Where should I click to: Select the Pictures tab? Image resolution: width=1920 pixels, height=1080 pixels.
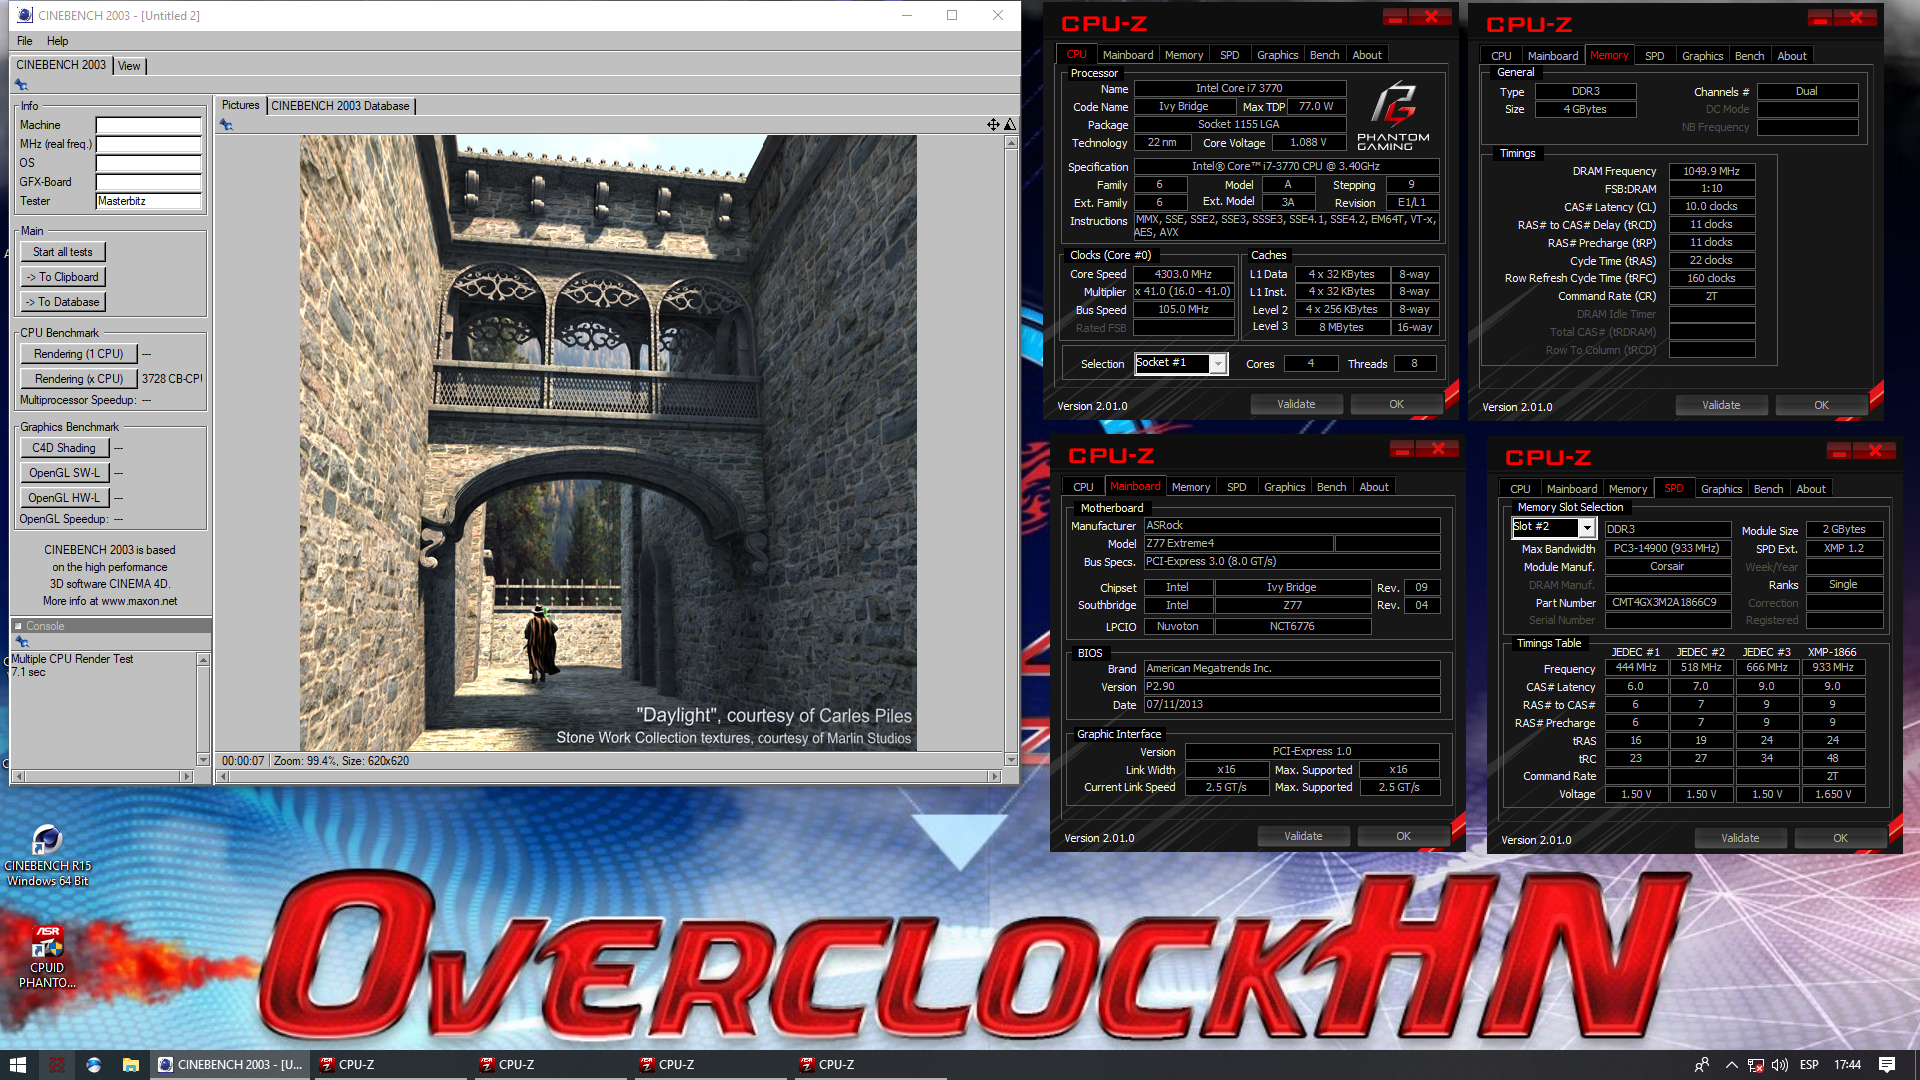pos(240,105)
